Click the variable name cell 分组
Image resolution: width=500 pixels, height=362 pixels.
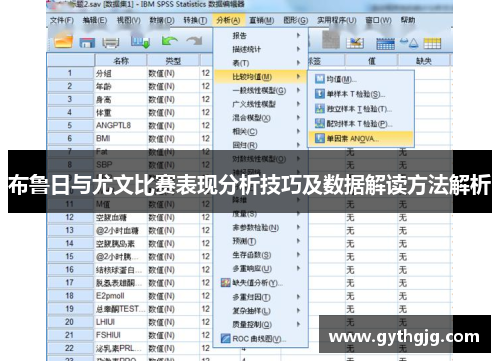(121, 73)
